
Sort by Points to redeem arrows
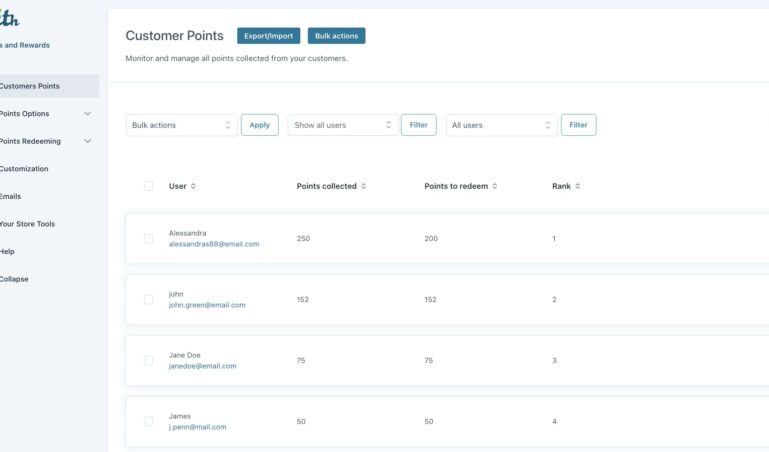click(495, 186)
